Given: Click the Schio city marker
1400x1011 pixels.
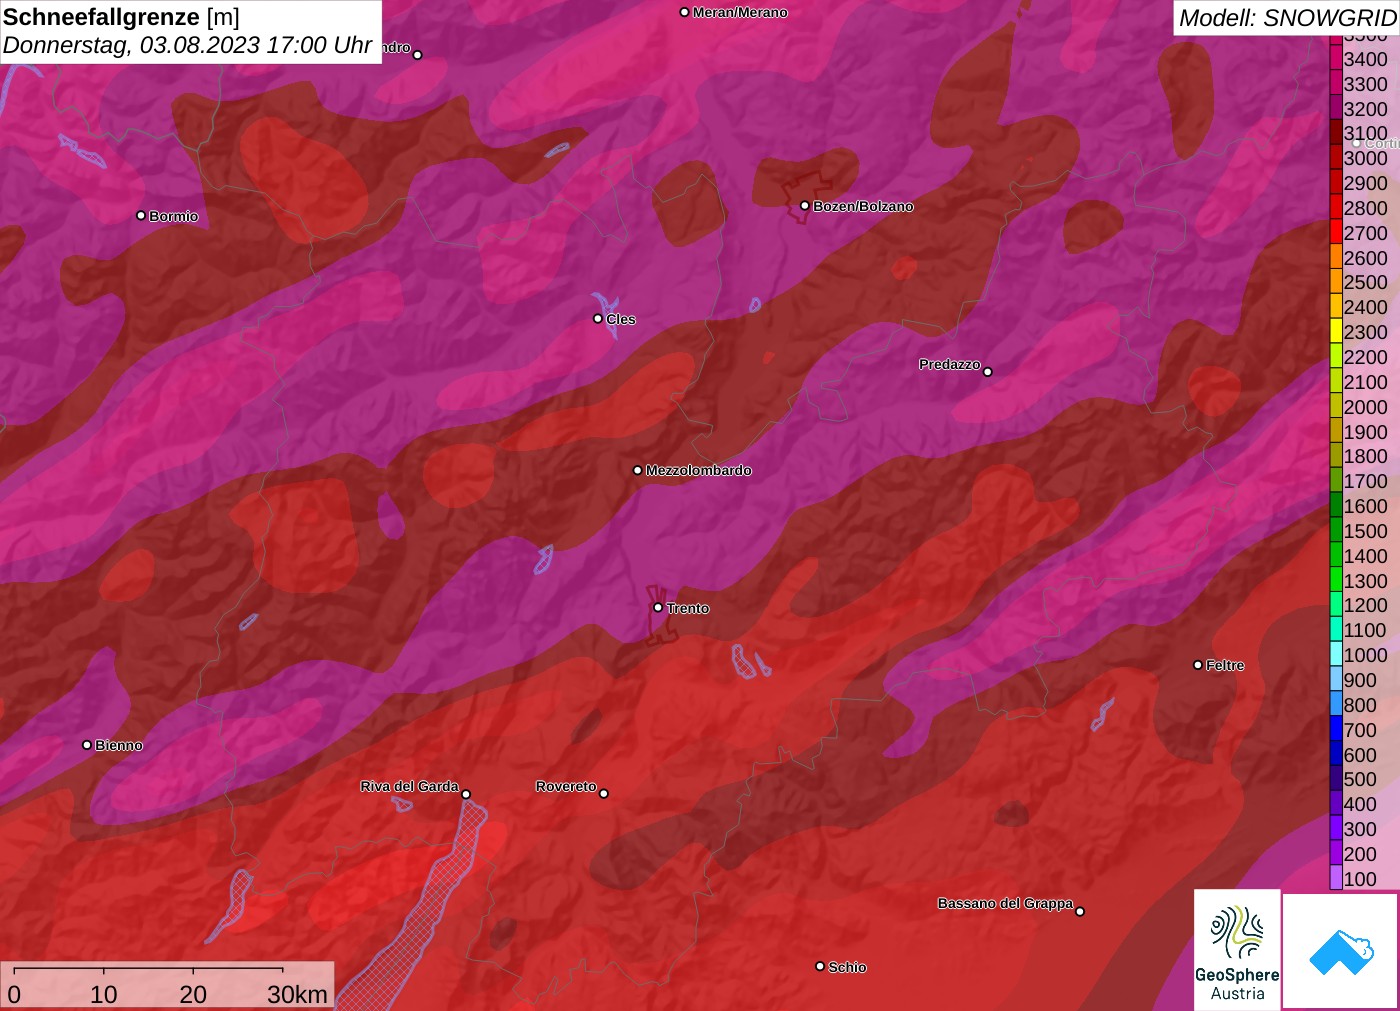Looking at the screenshot, I should coord(820,967).
